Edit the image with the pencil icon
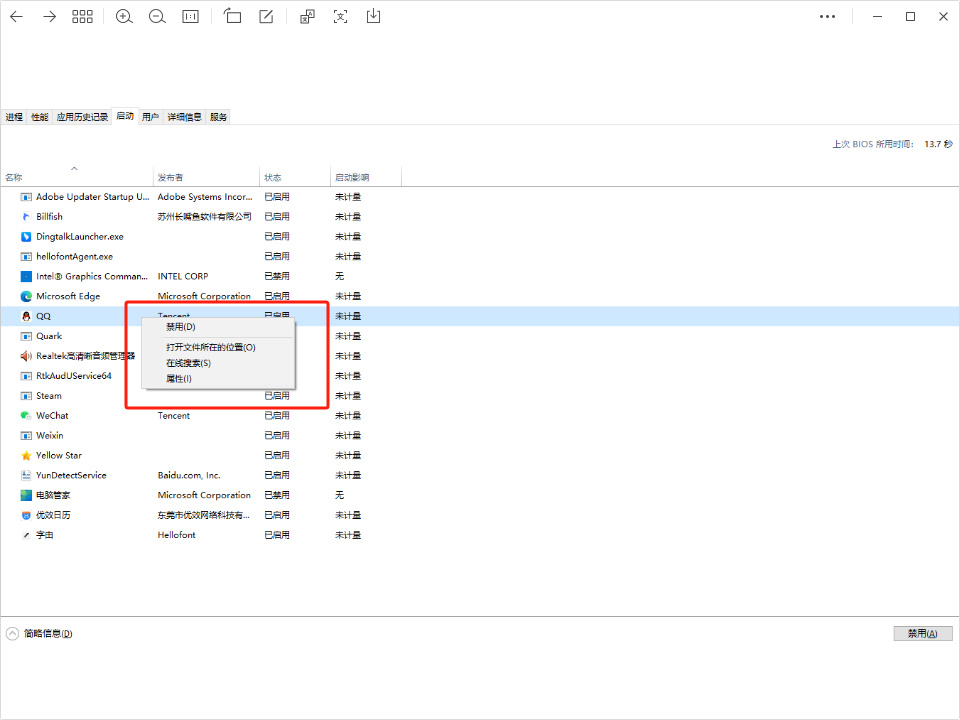 point(266,17)
